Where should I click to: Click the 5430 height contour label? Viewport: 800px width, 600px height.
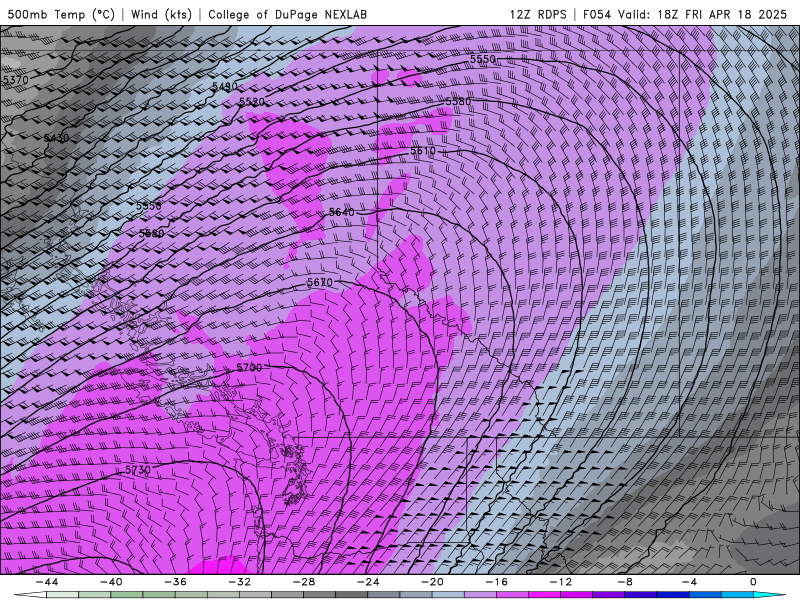tap(56, 138)
